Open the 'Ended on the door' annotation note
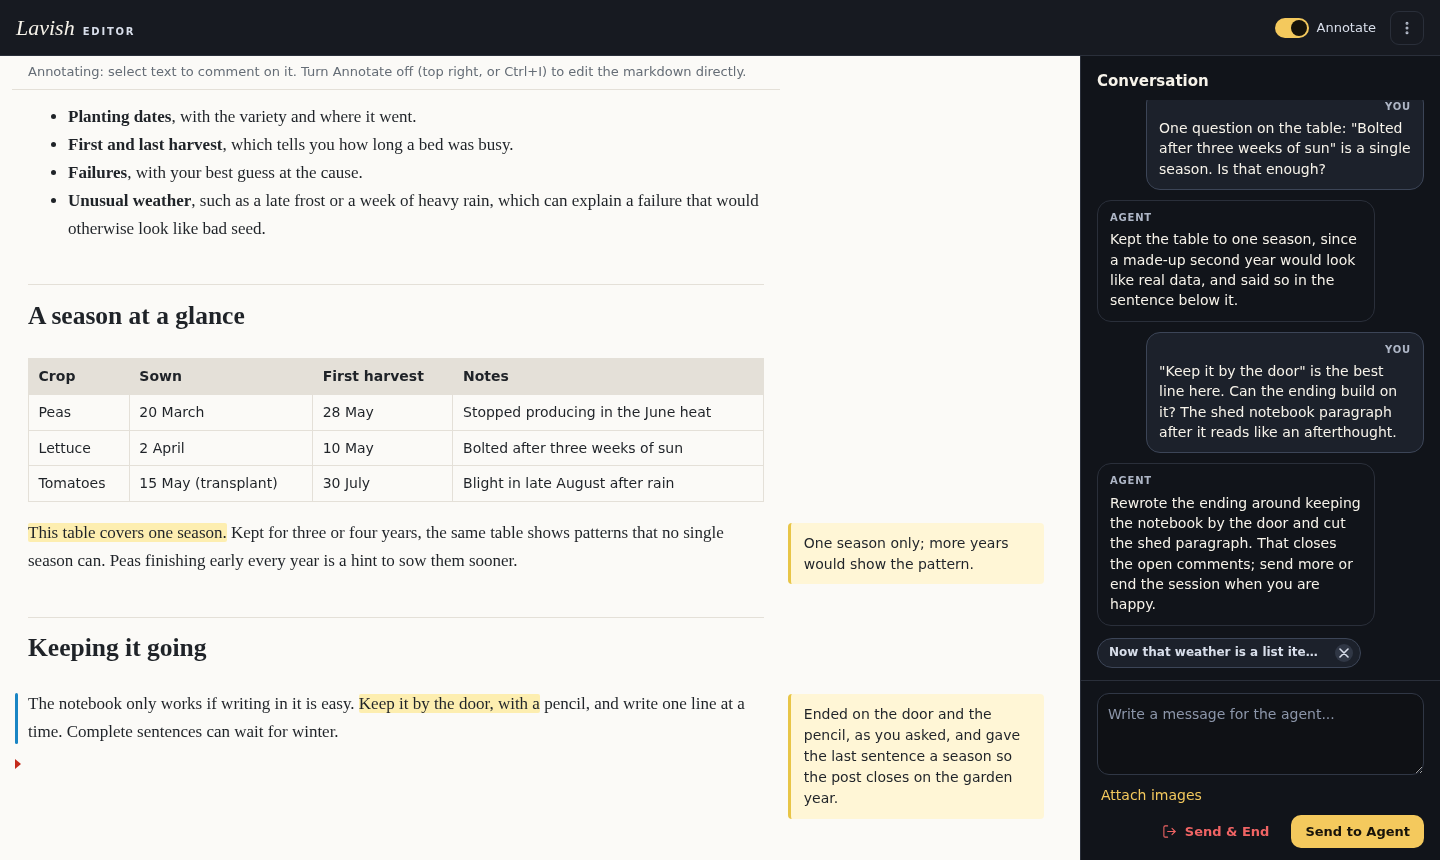1440x860 pixels. (x=916, y=756)
